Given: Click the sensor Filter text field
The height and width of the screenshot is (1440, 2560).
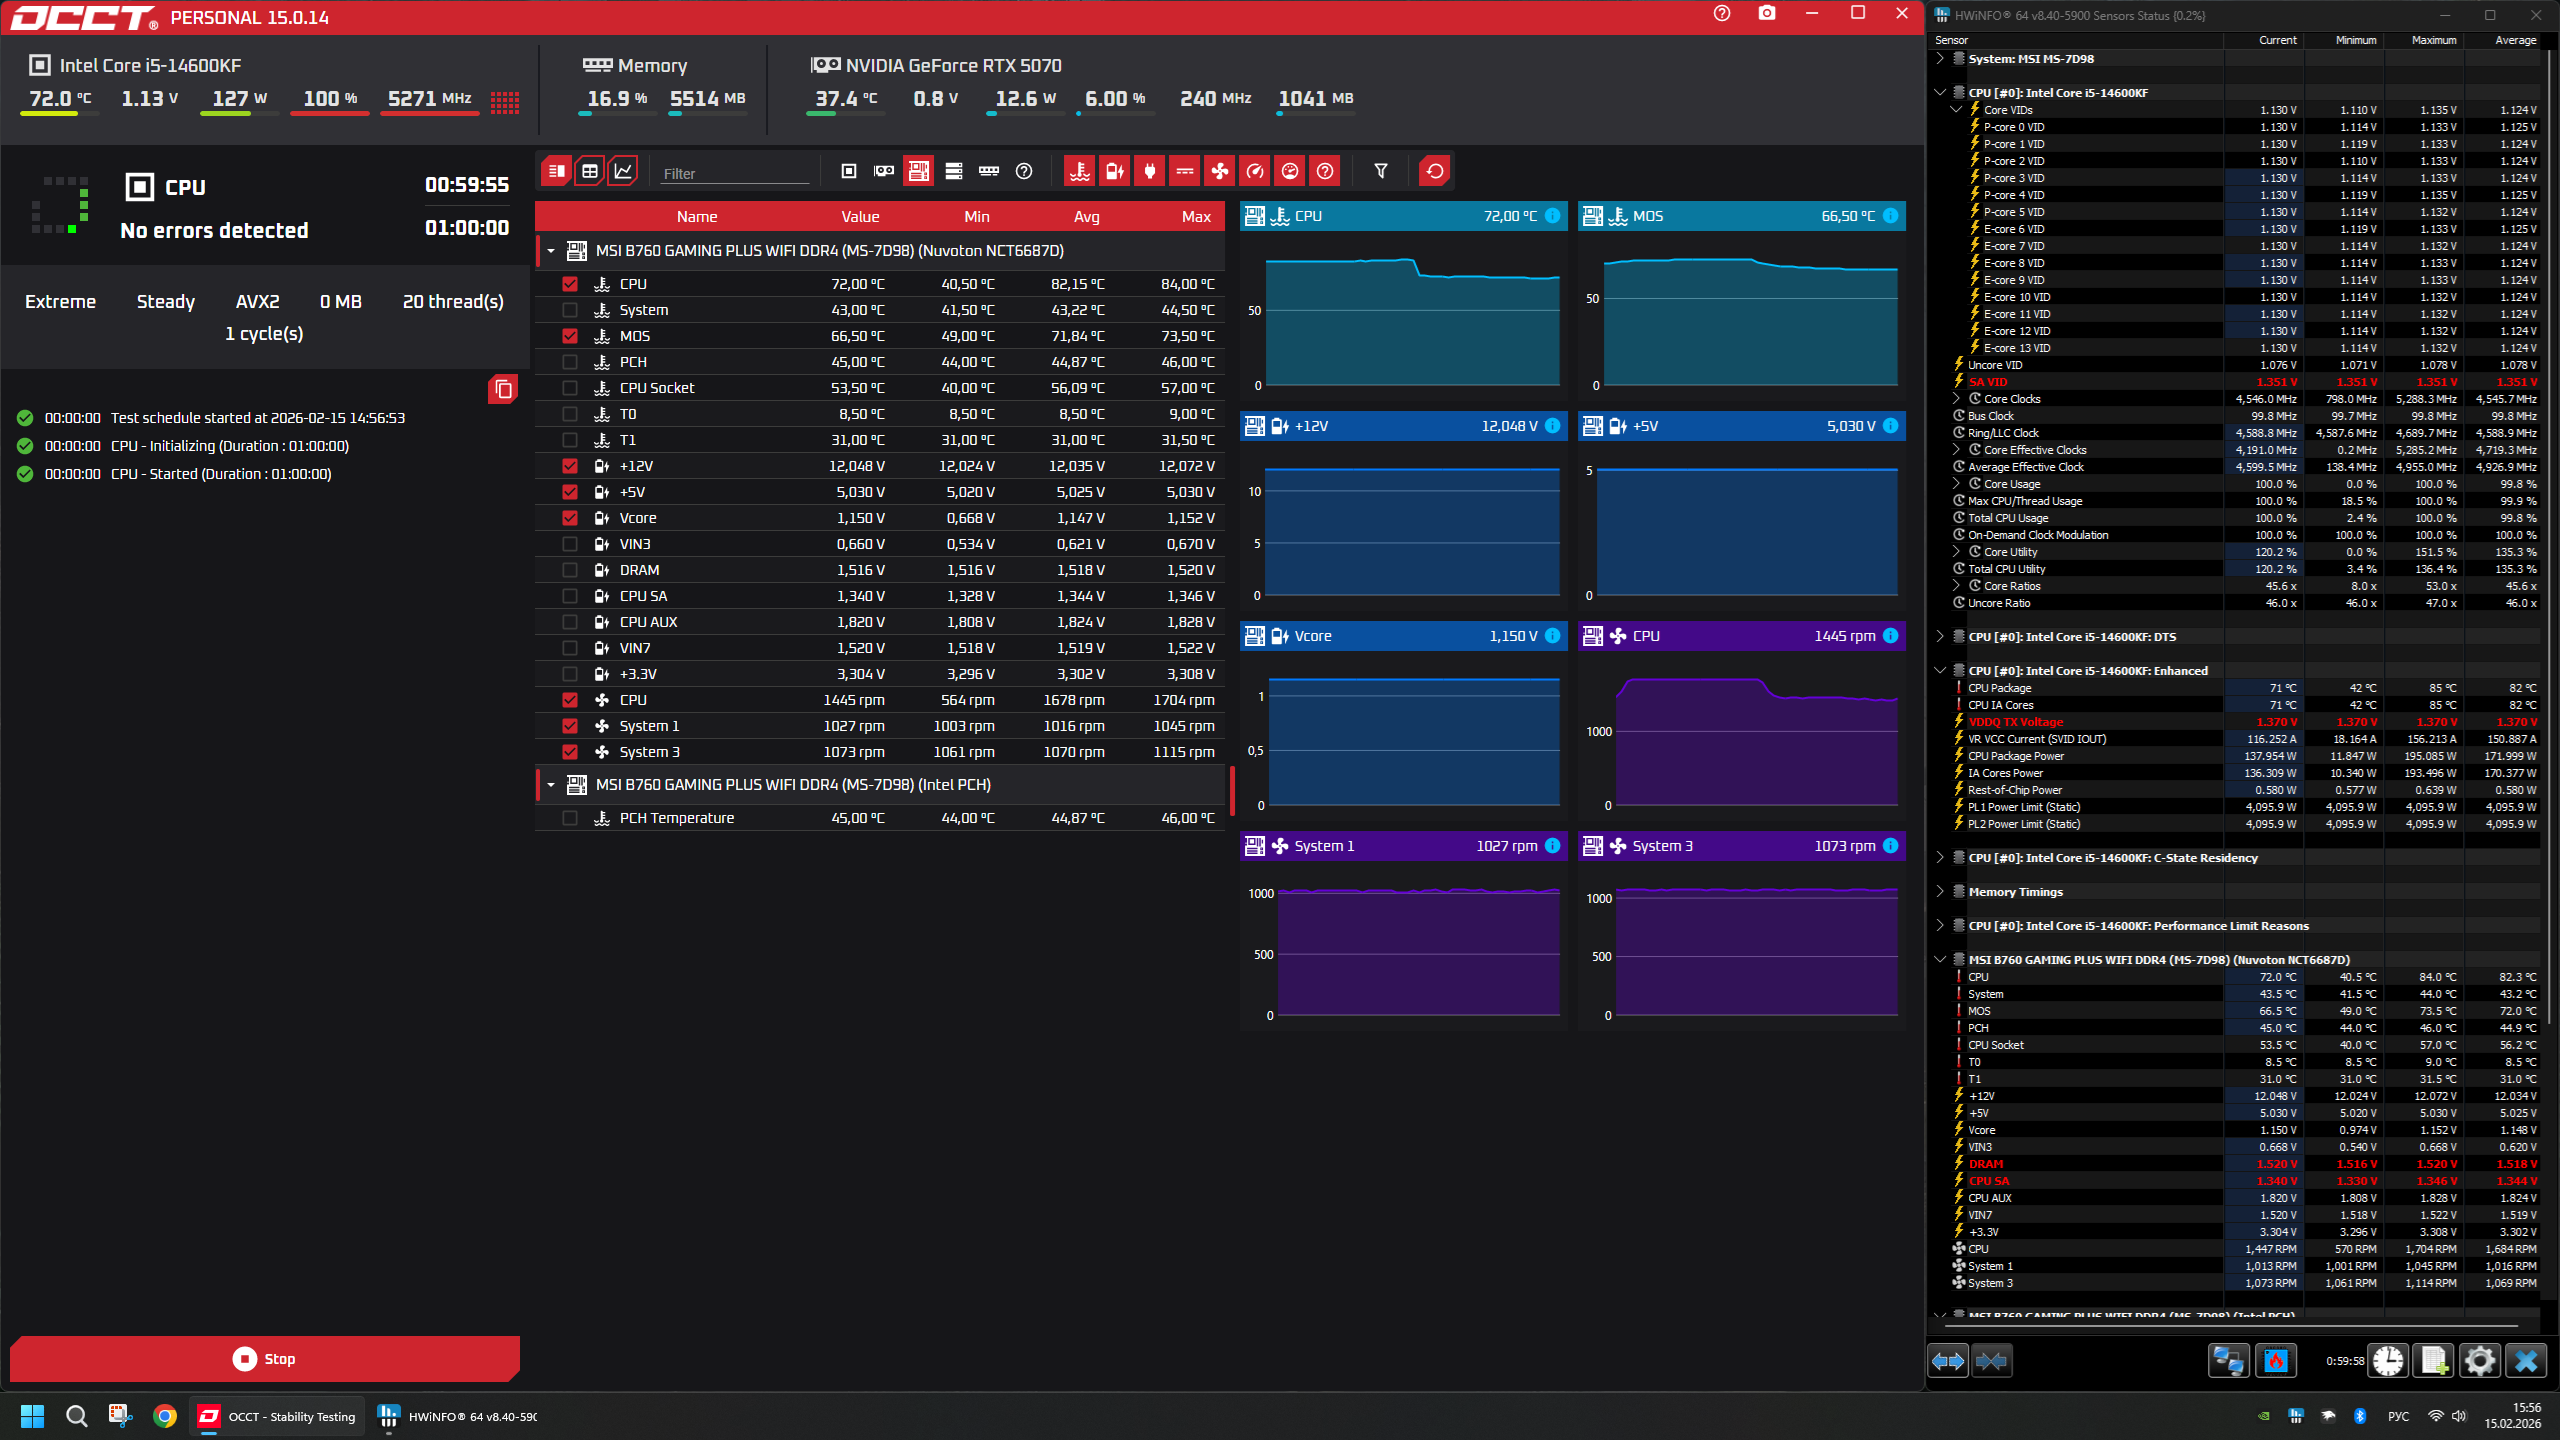Looking at the screenshot, I should coord(734,173).
